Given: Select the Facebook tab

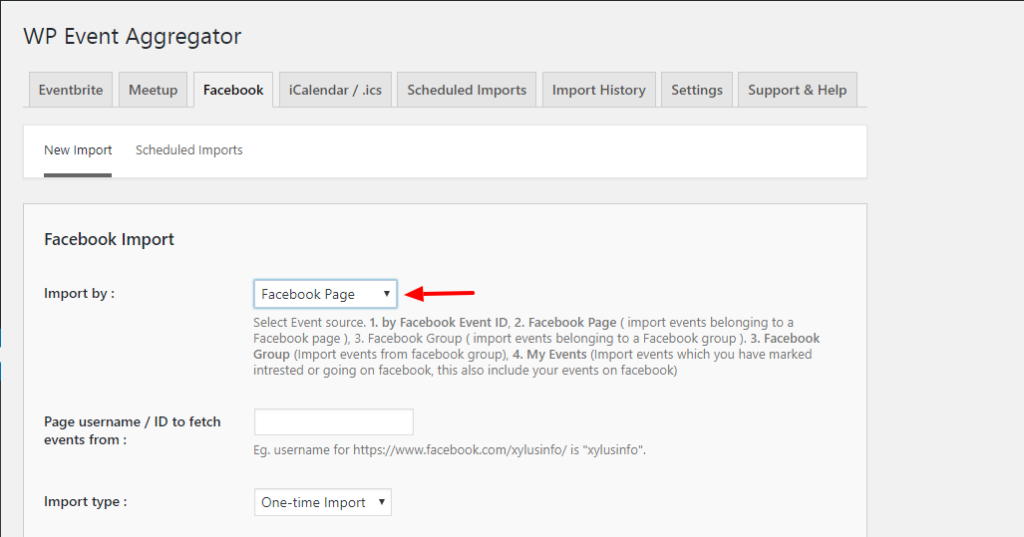Looking at the screenshot, I should click(x=233, y=90).
